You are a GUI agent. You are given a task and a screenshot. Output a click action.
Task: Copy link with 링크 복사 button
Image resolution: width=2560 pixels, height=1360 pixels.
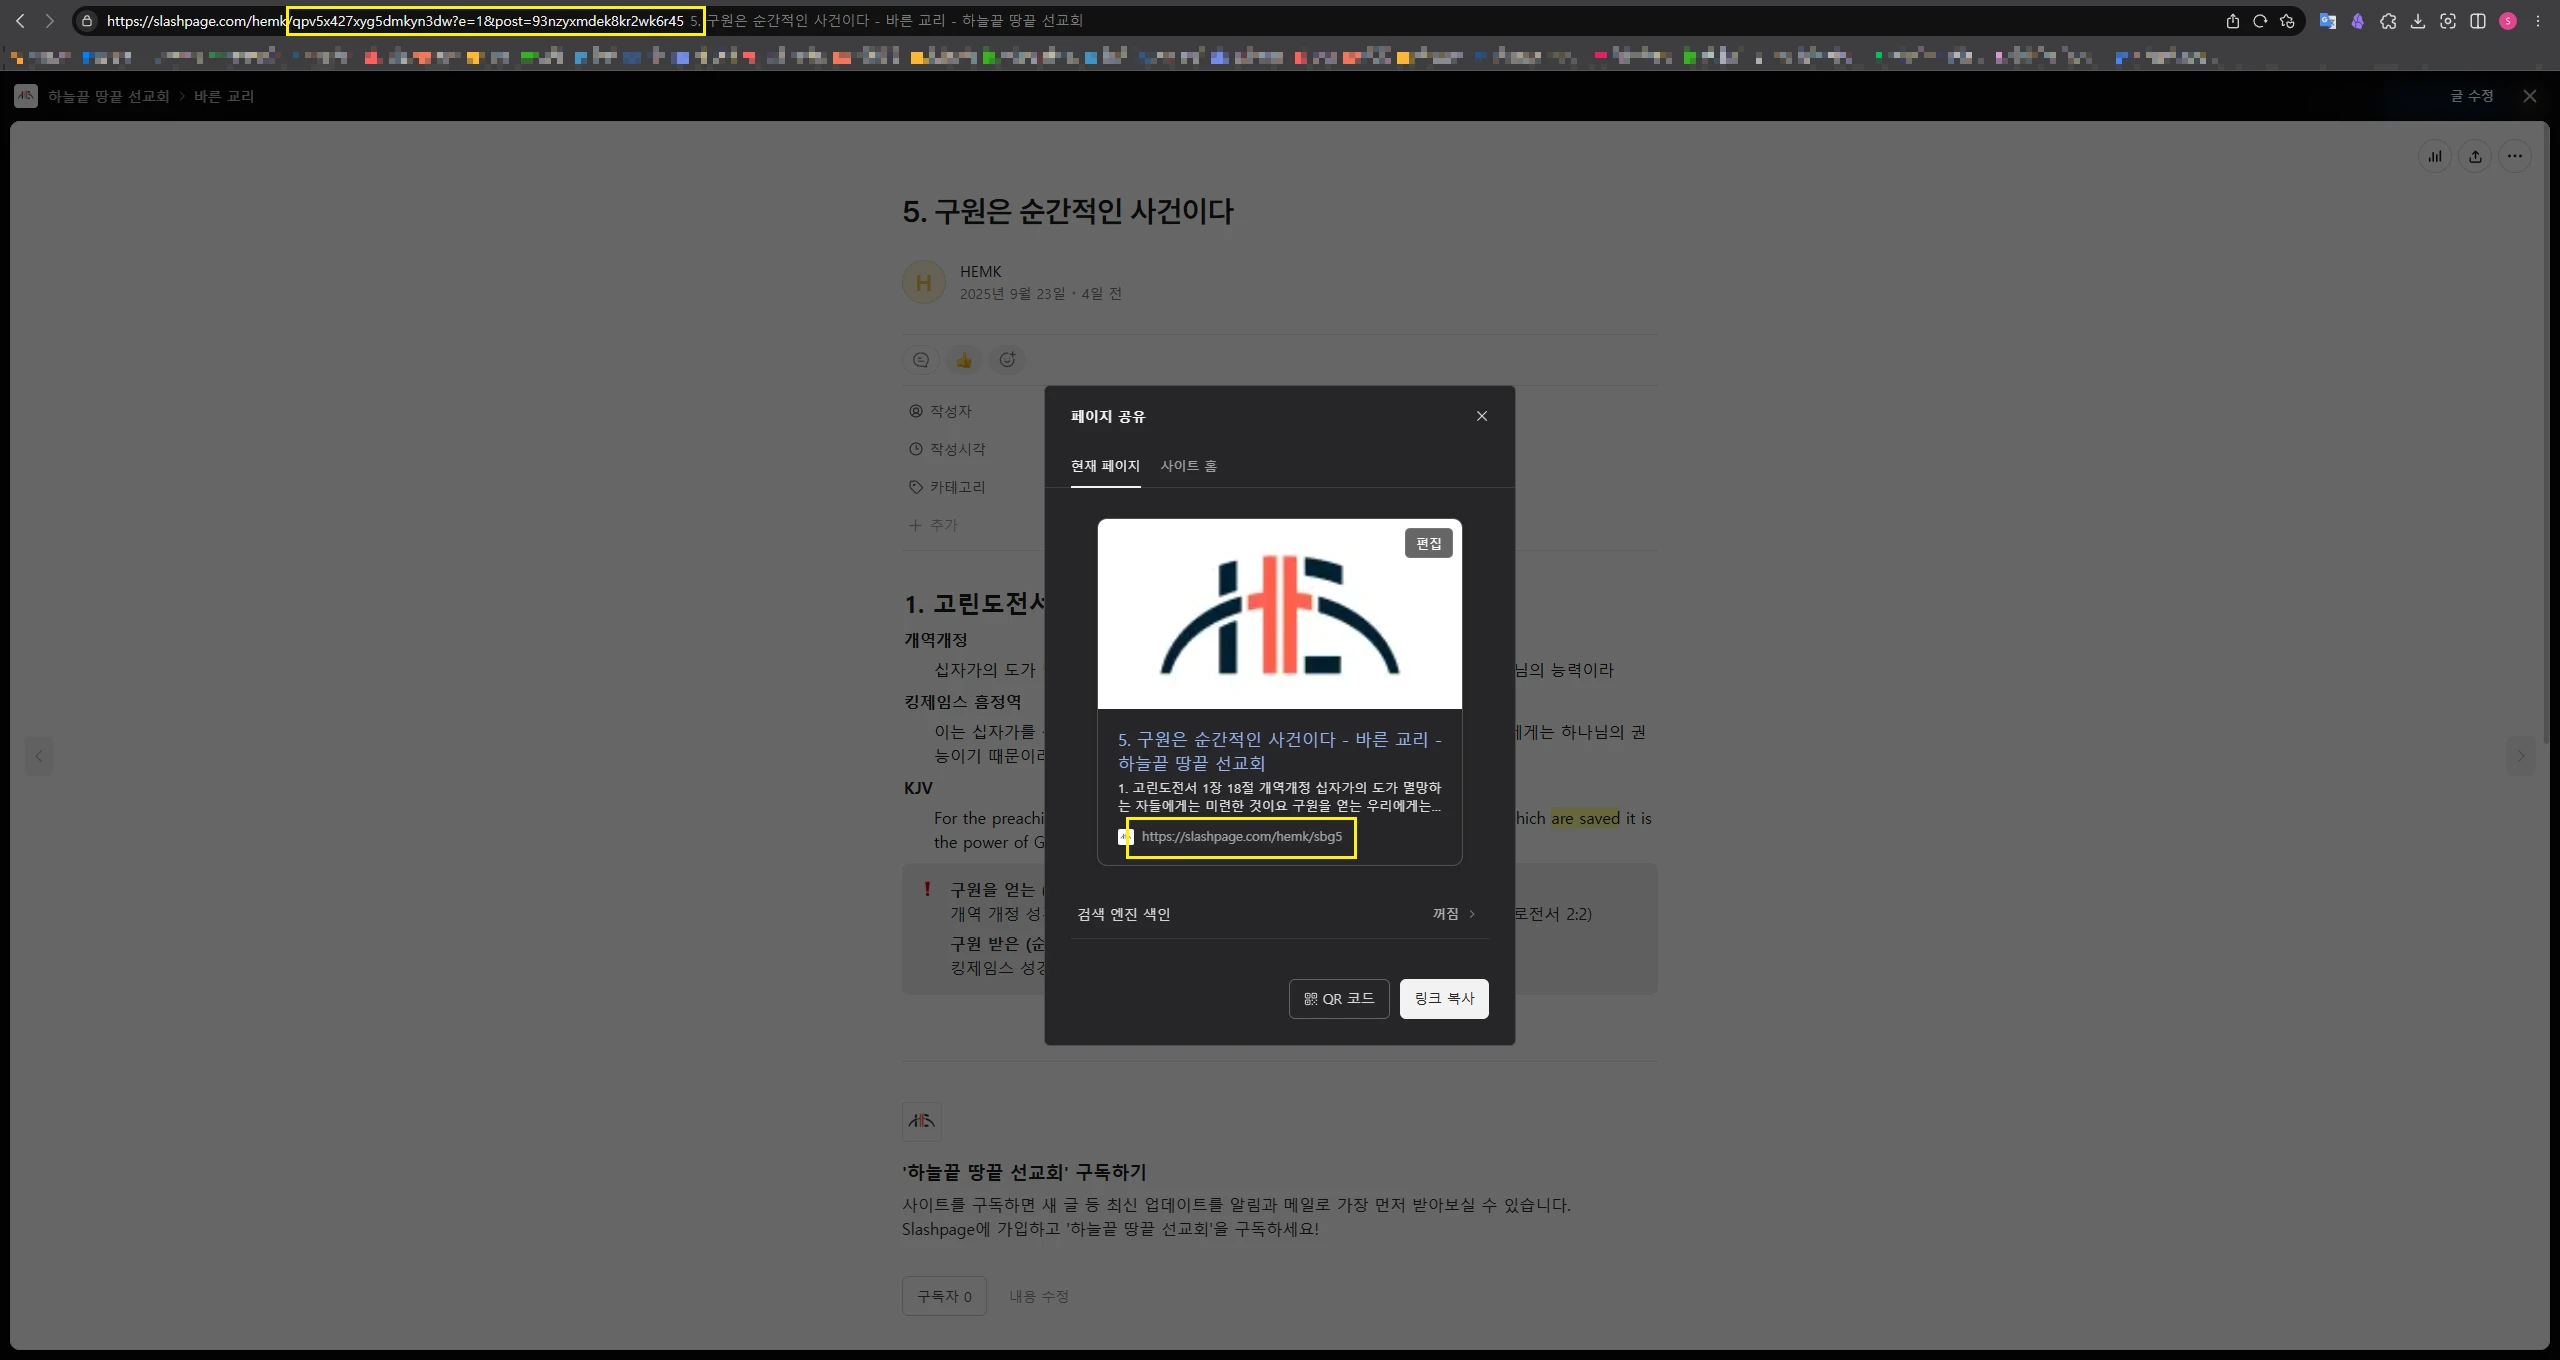[x=1443, y=999]
